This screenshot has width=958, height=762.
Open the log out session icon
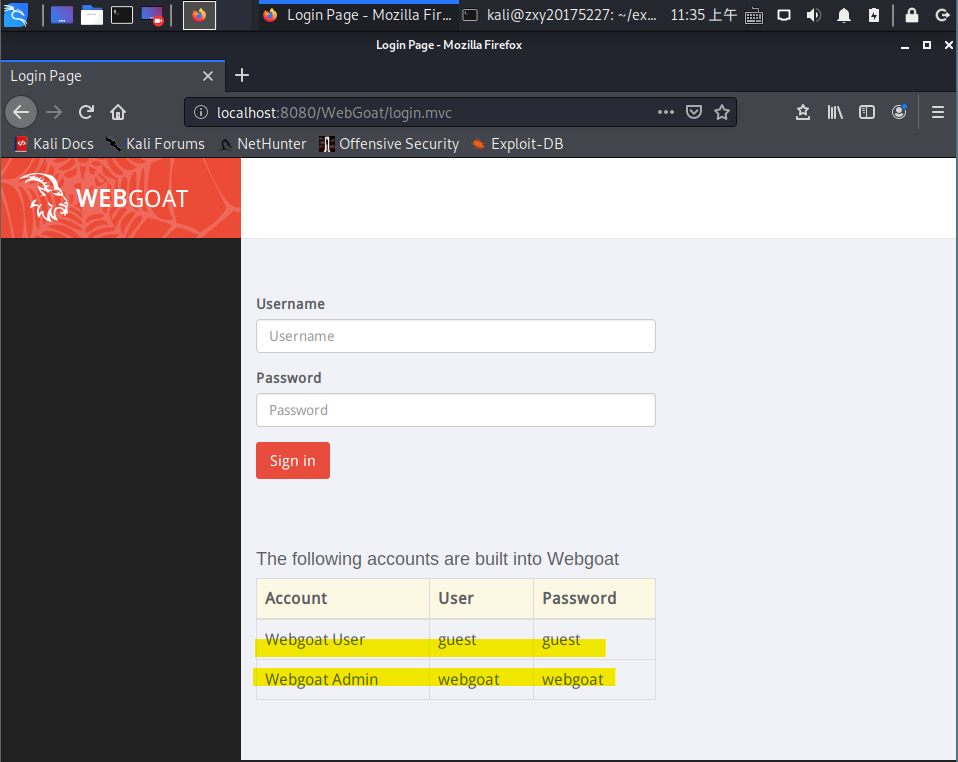(942, 15)
